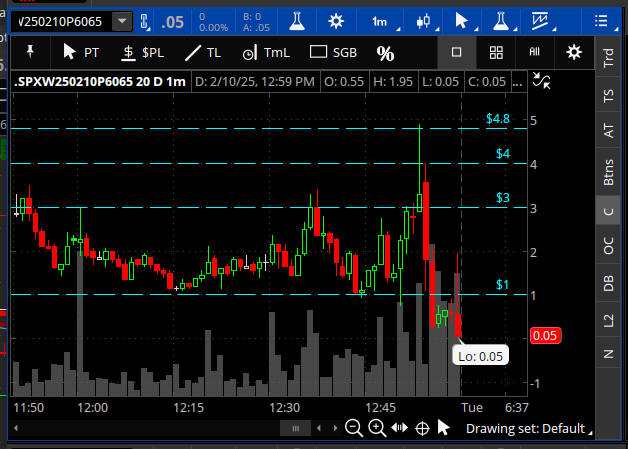Switch to four-grid chart layout

496,52
